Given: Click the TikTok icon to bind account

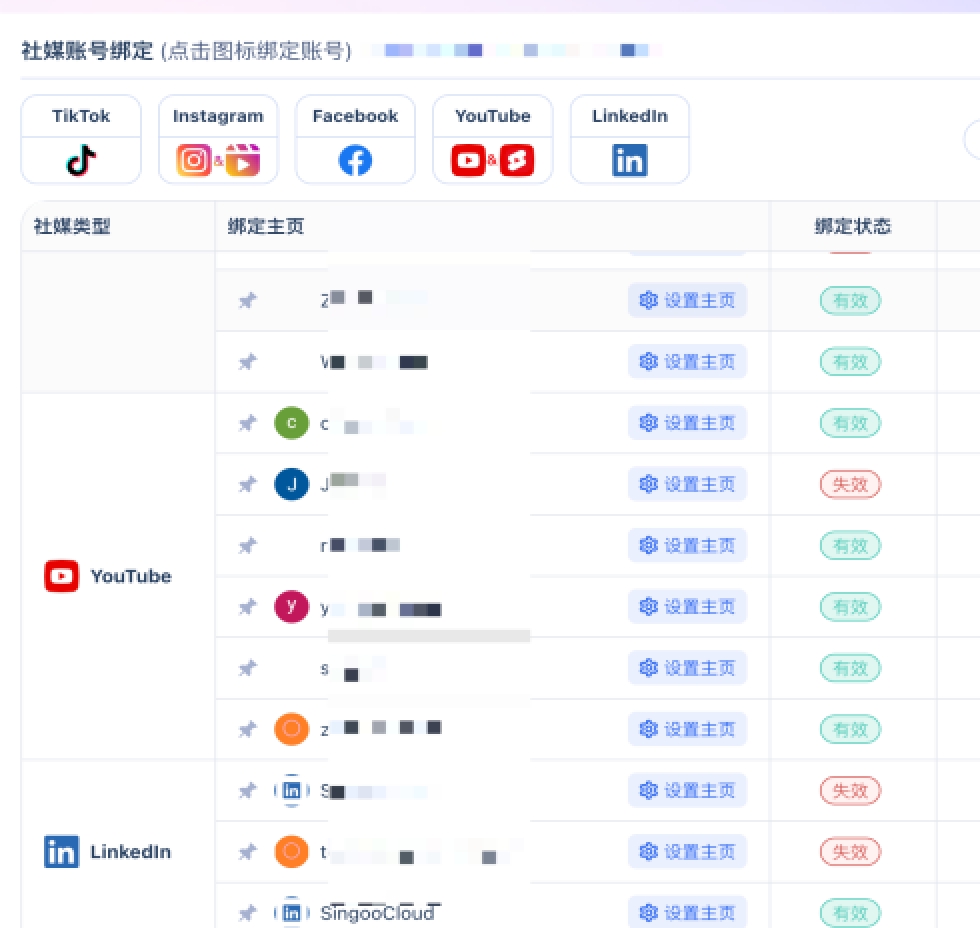Looking at the screenshot, I should [x=81, y=161].
